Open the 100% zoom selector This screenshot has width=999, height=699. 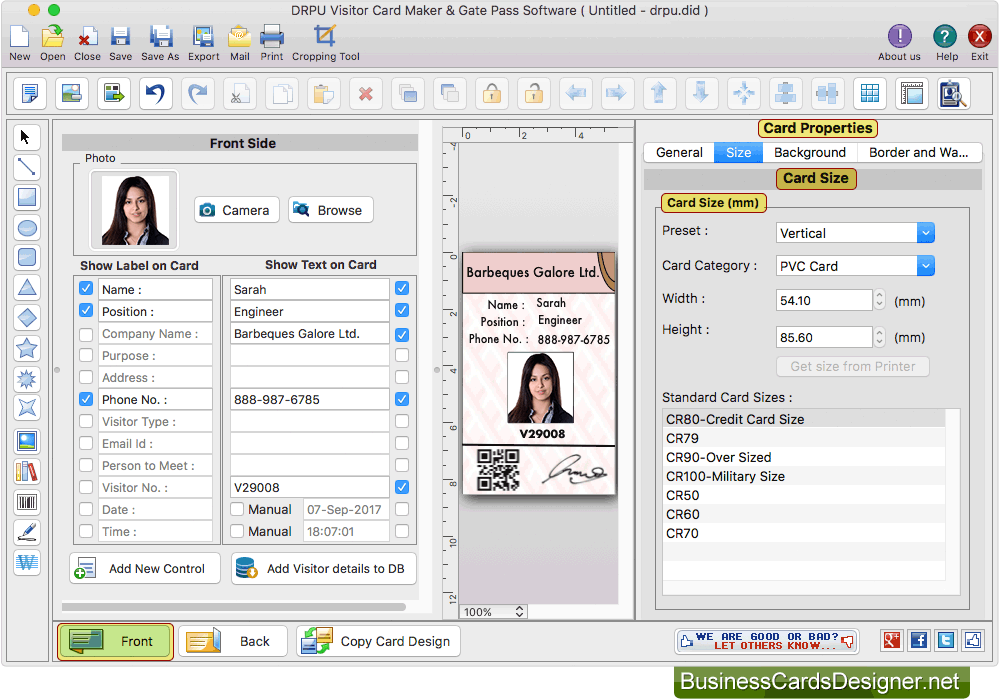(x=493, y=612)
